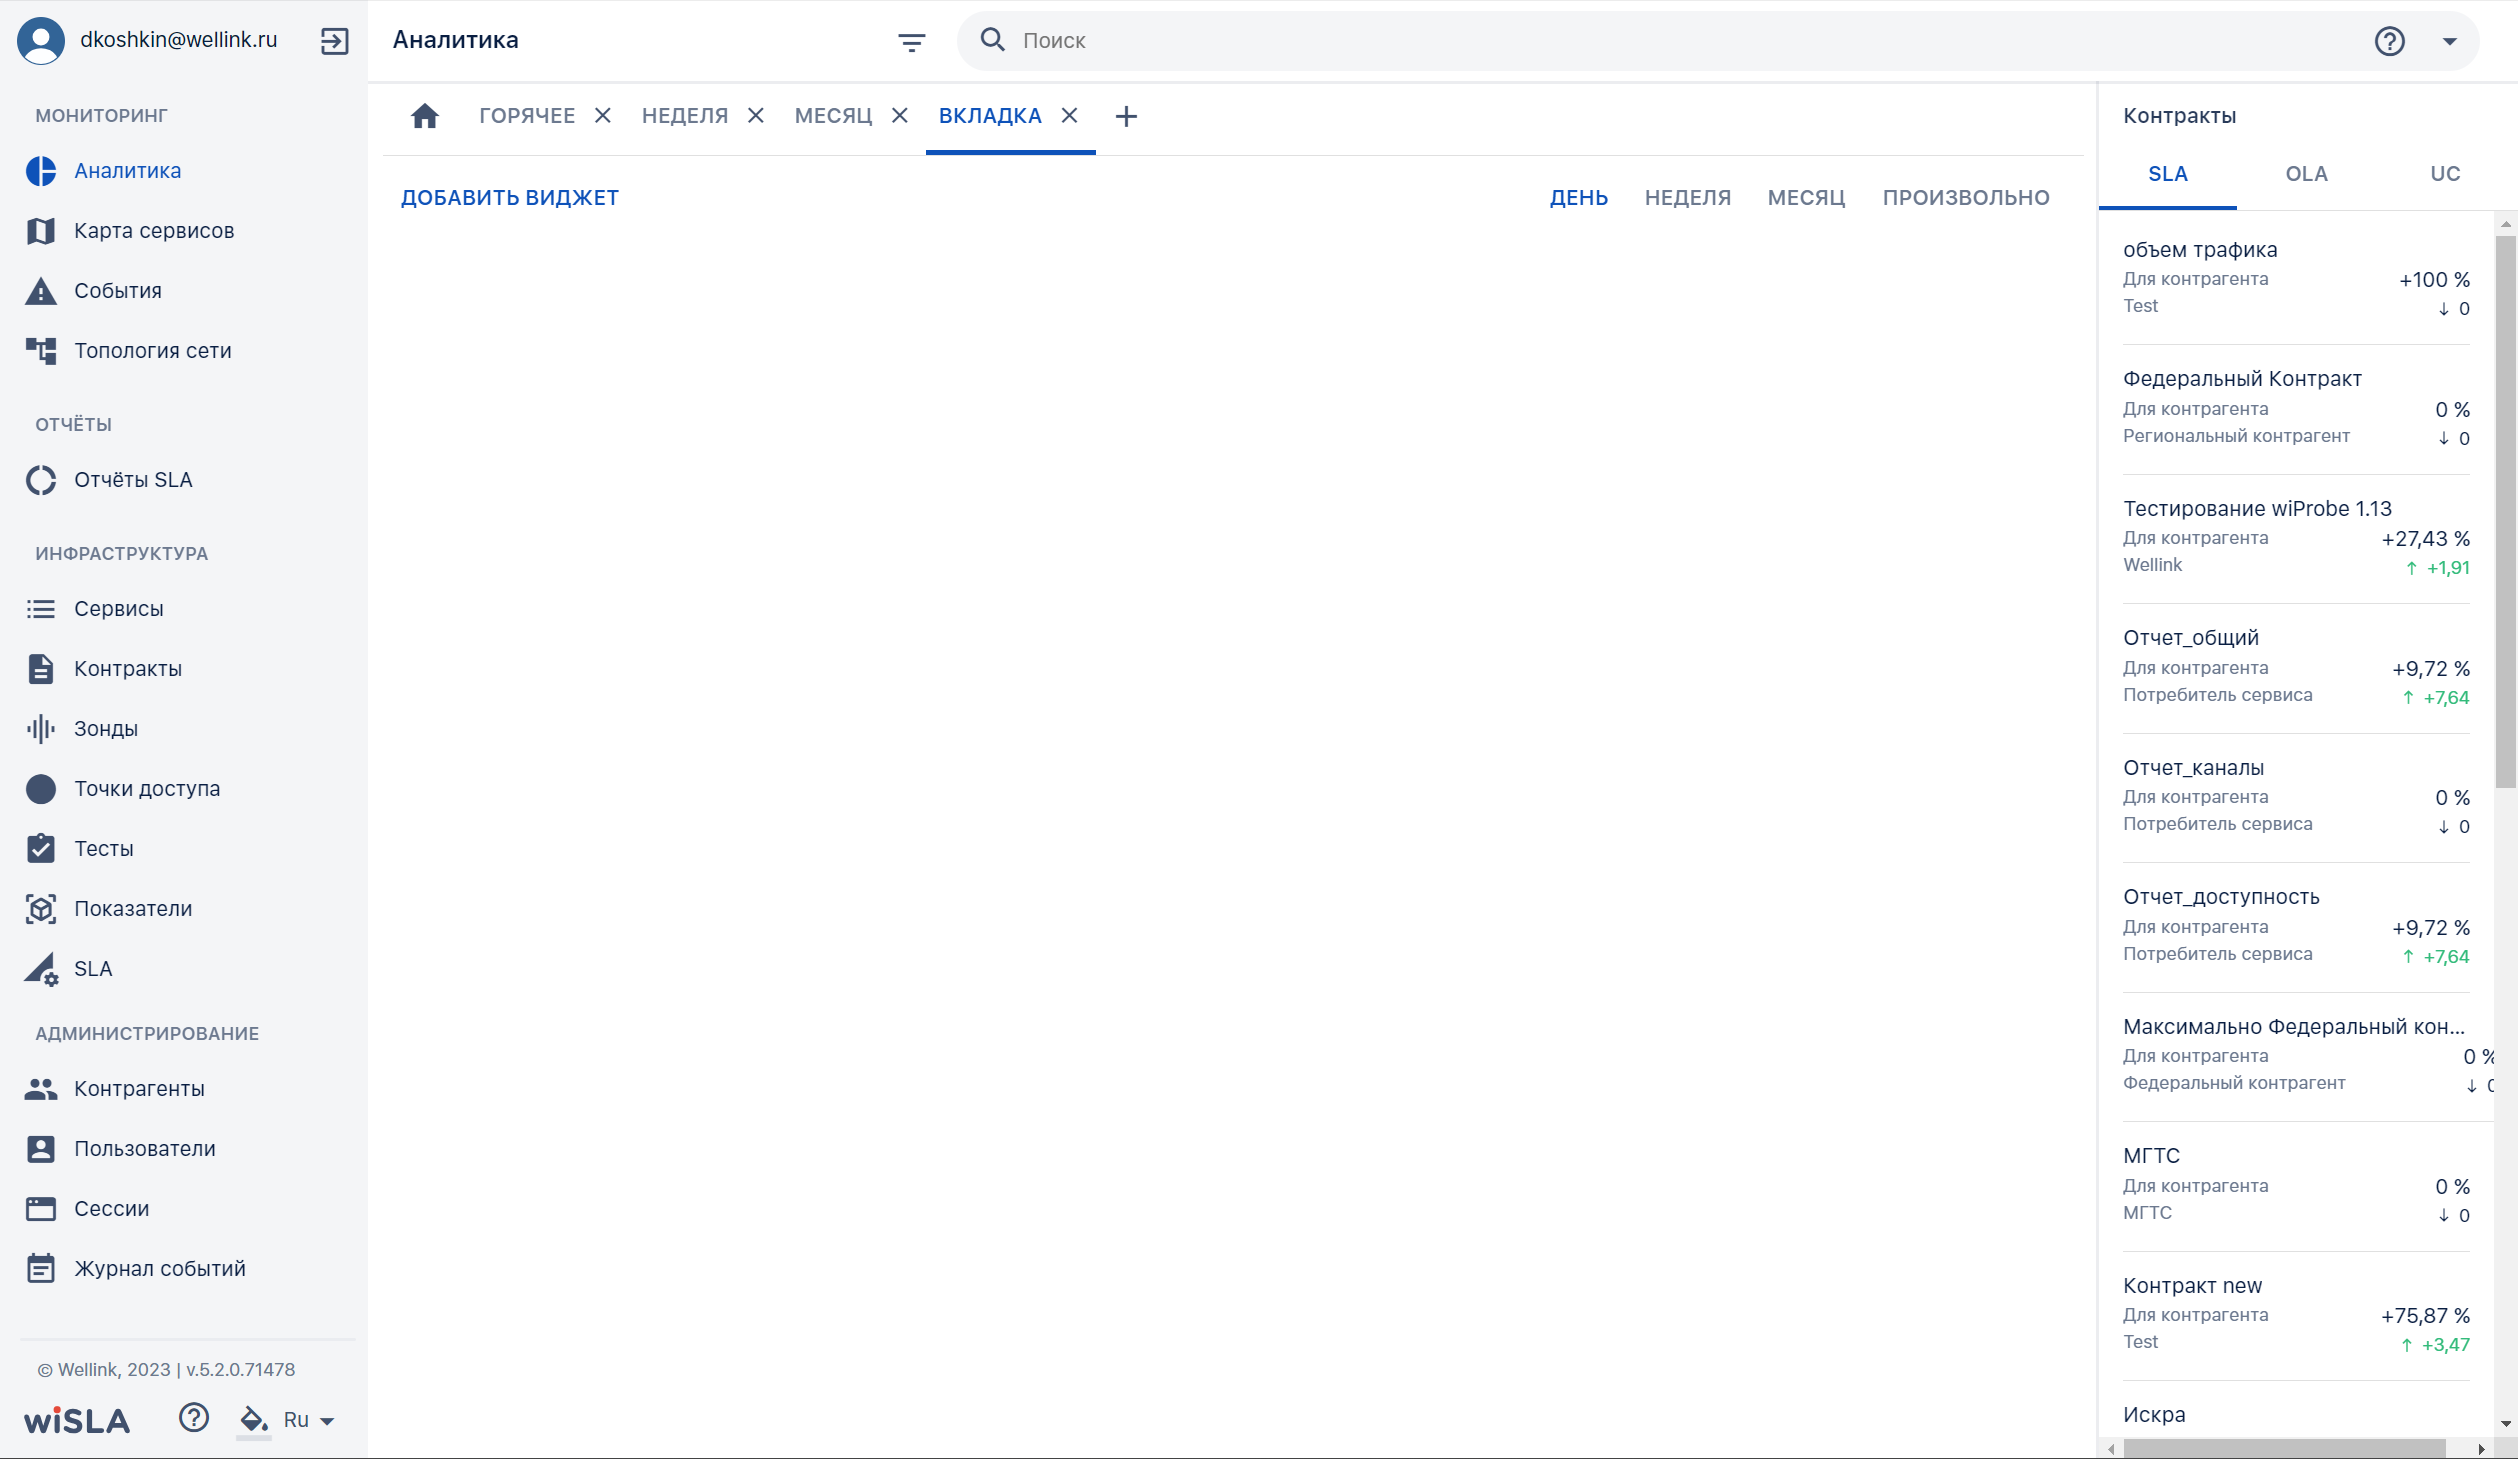Viewport: 2518px width, 1459px height.
Task: Open the МЕСЯЦ dashboard tab
Action: coord(833,116)
